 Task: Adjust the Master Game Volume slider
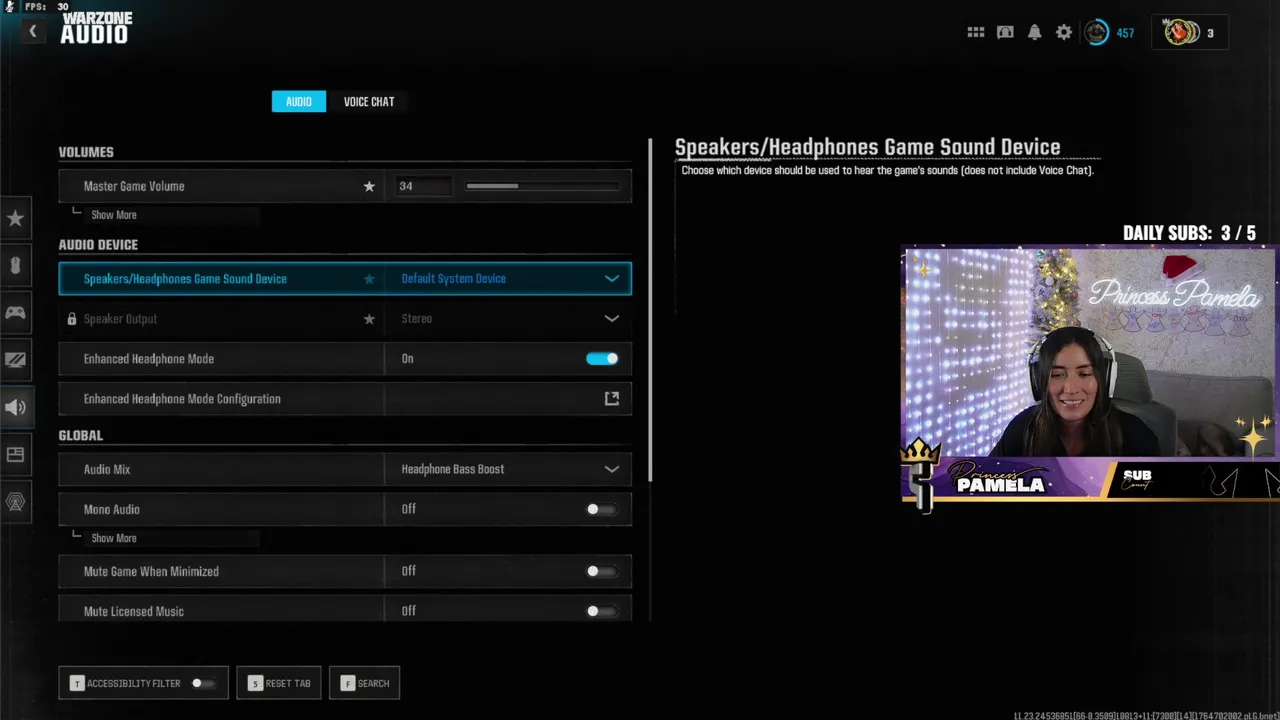[x=542, y=186]
